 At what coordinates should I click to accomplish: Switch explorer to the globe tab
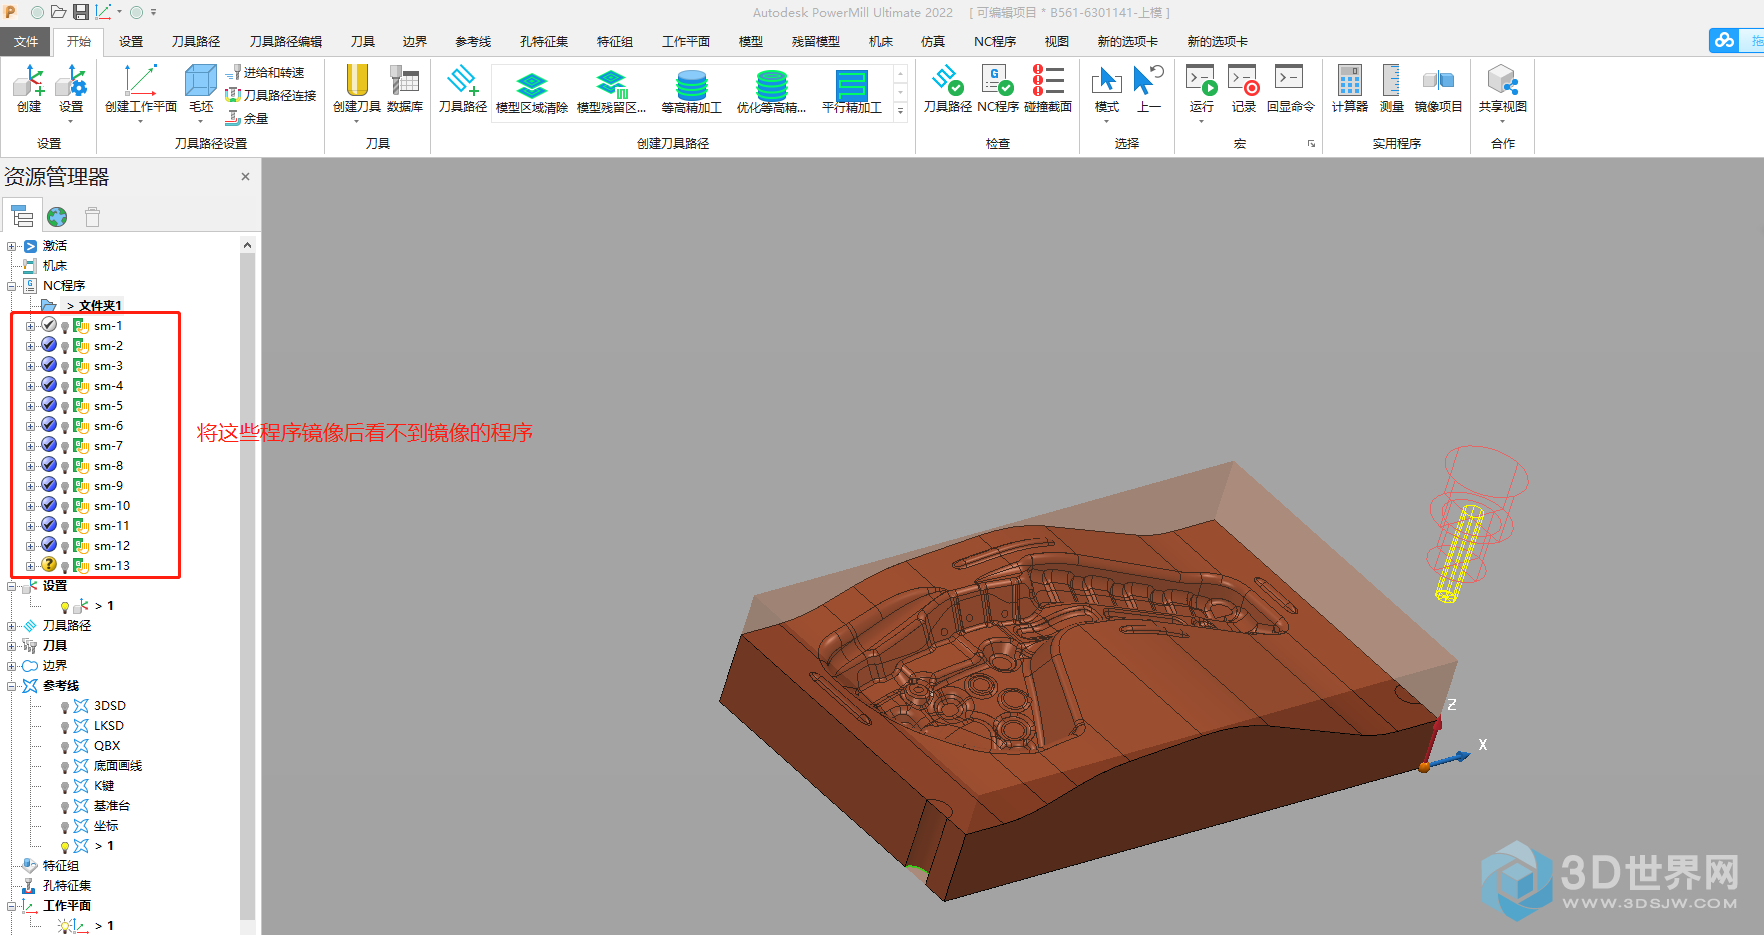tap(57, 217)
